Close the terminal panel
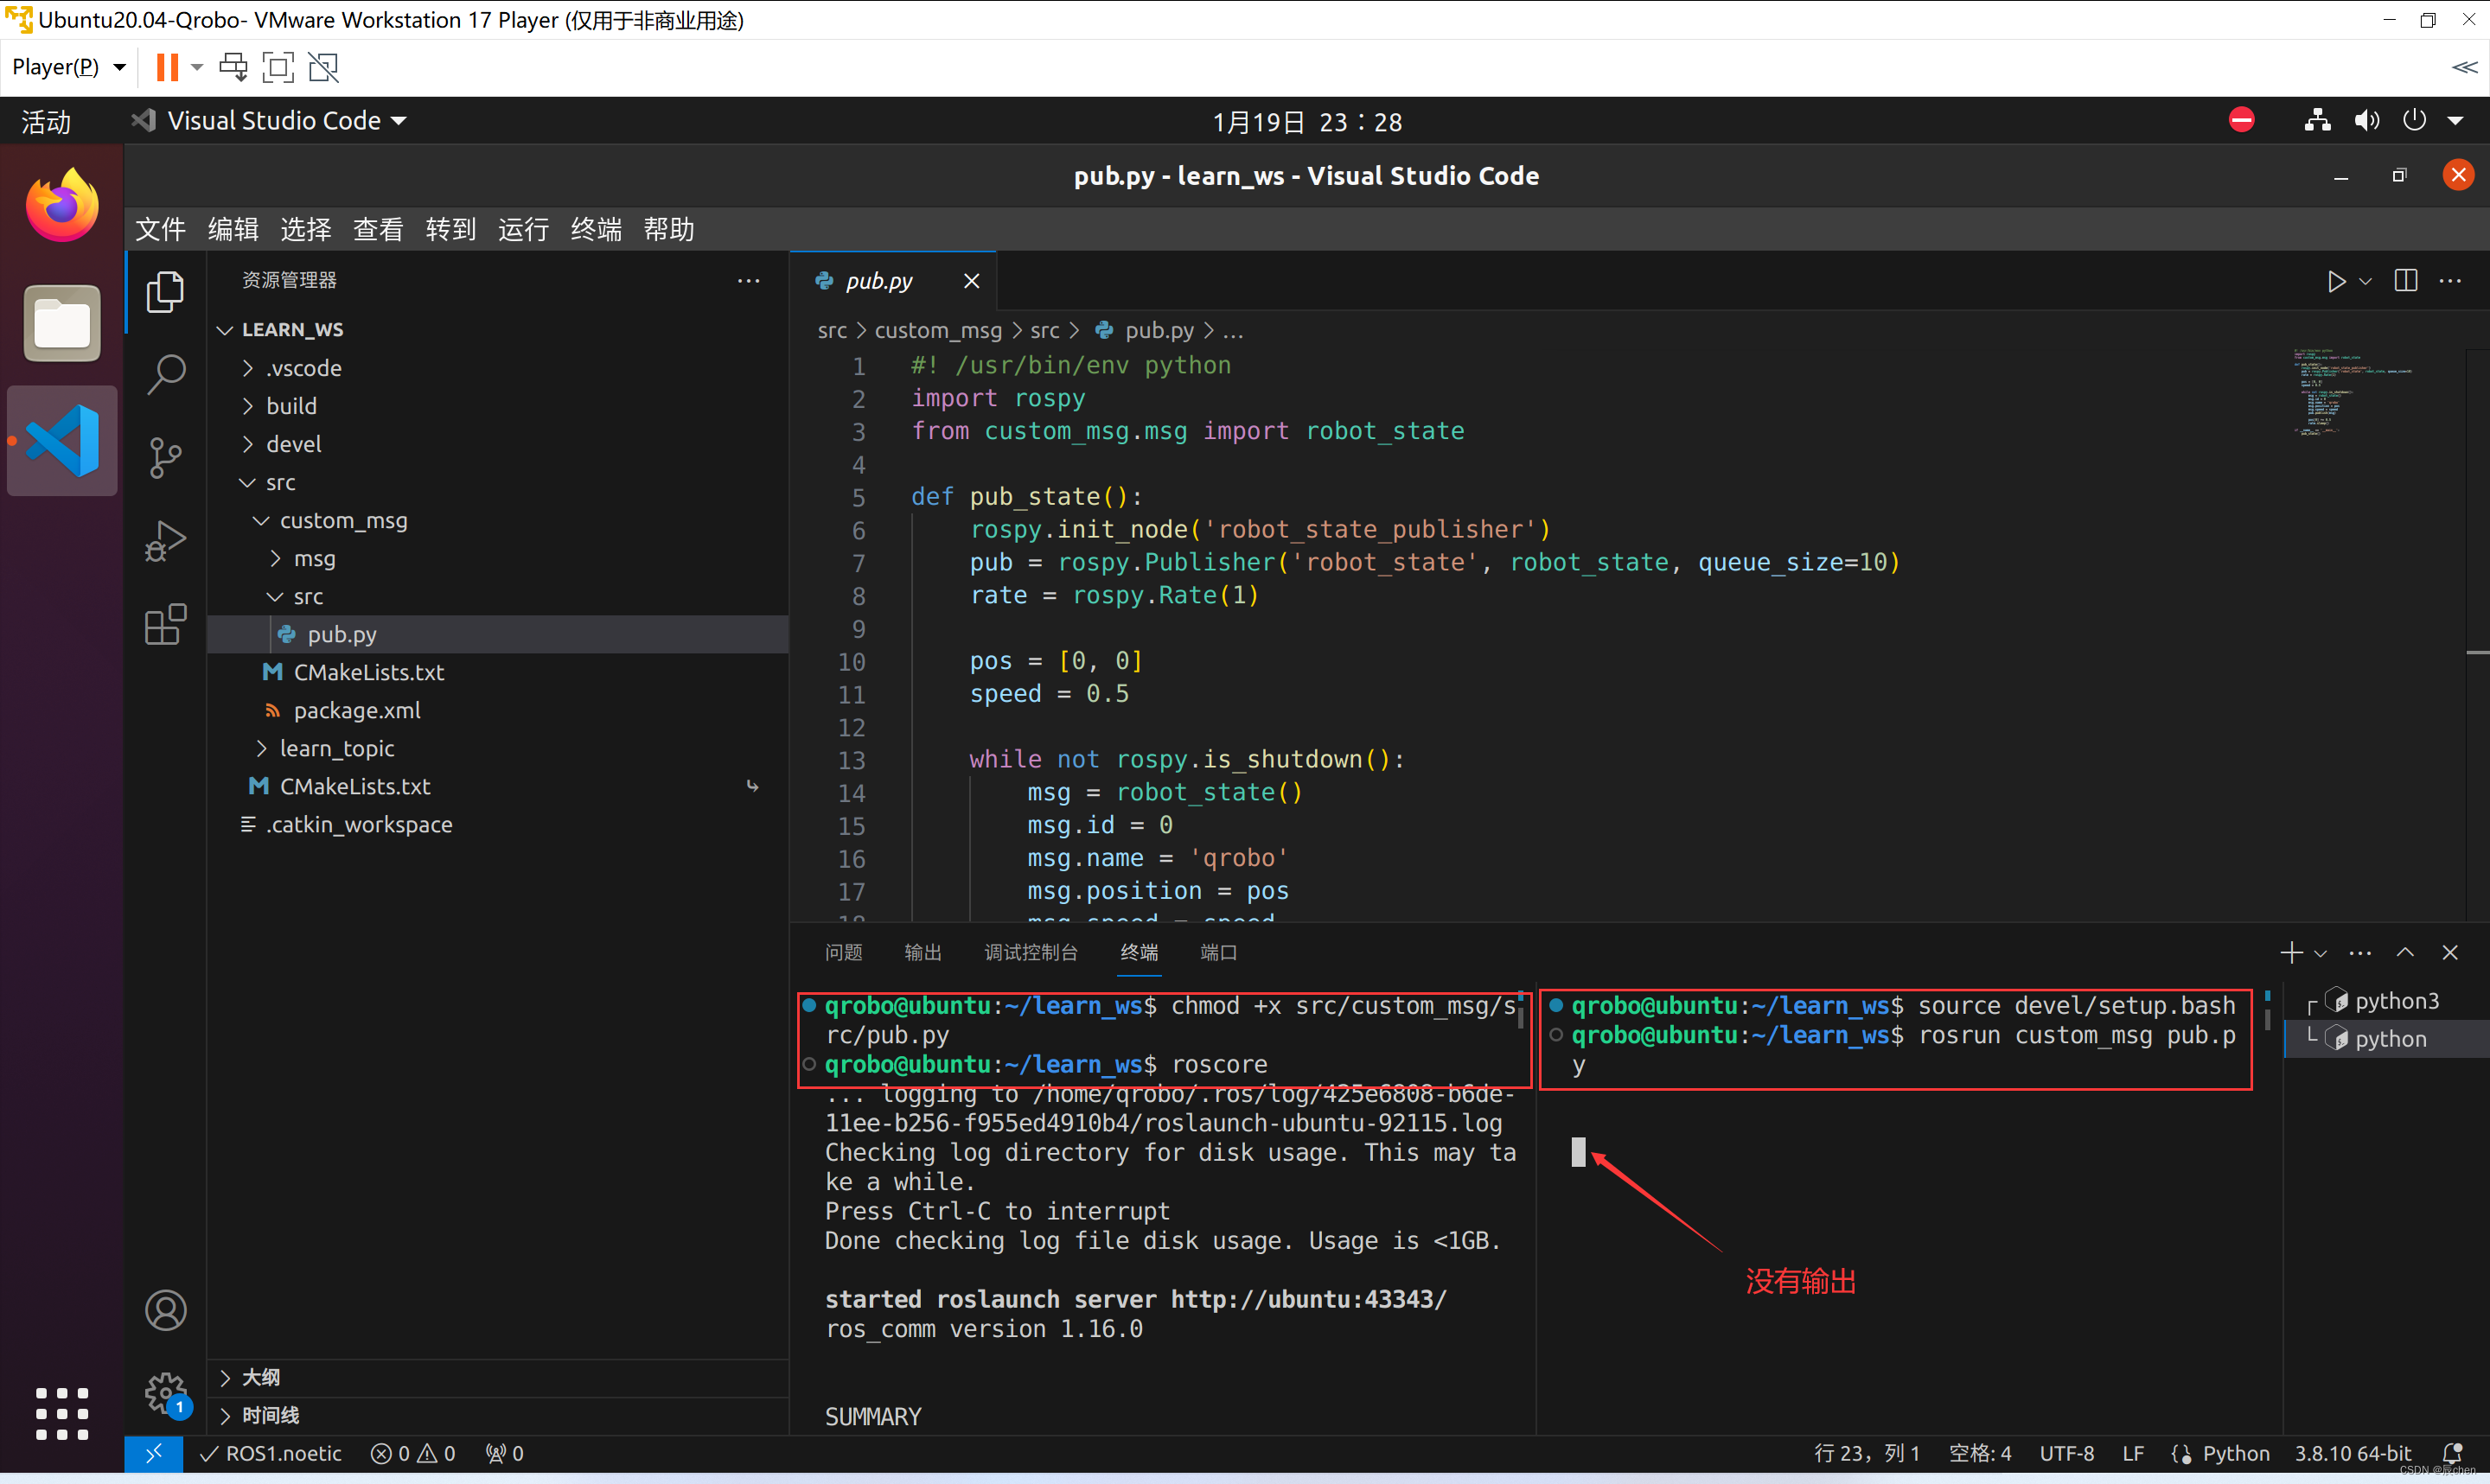The width and height of the screenshot is (2490, 1484). [x=2450, y=953]
